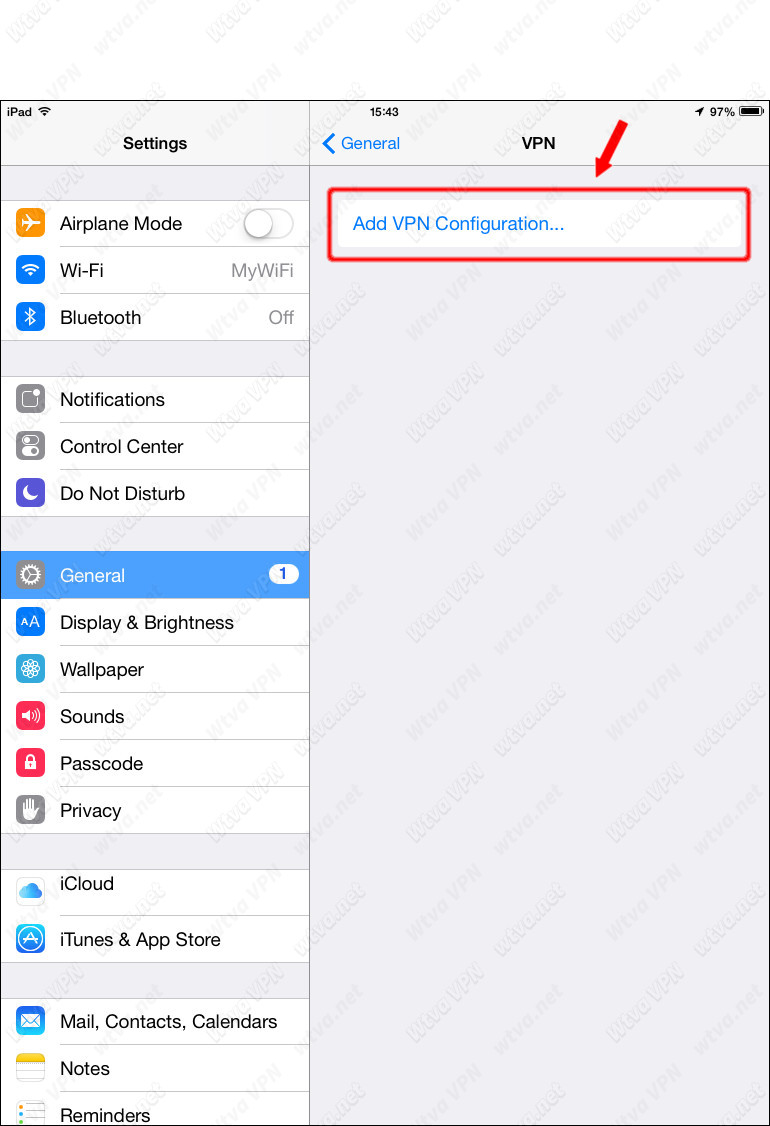Tap the General badge showing 1
This screenshot has height=1126, width=770.
point(283,574)
